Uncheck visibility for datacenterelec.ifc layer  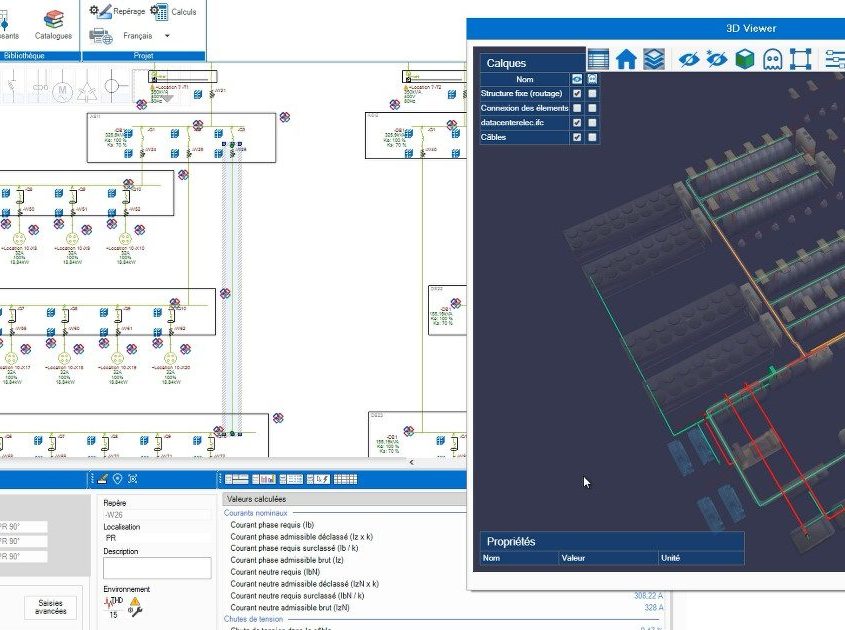[x=577, y=122]
